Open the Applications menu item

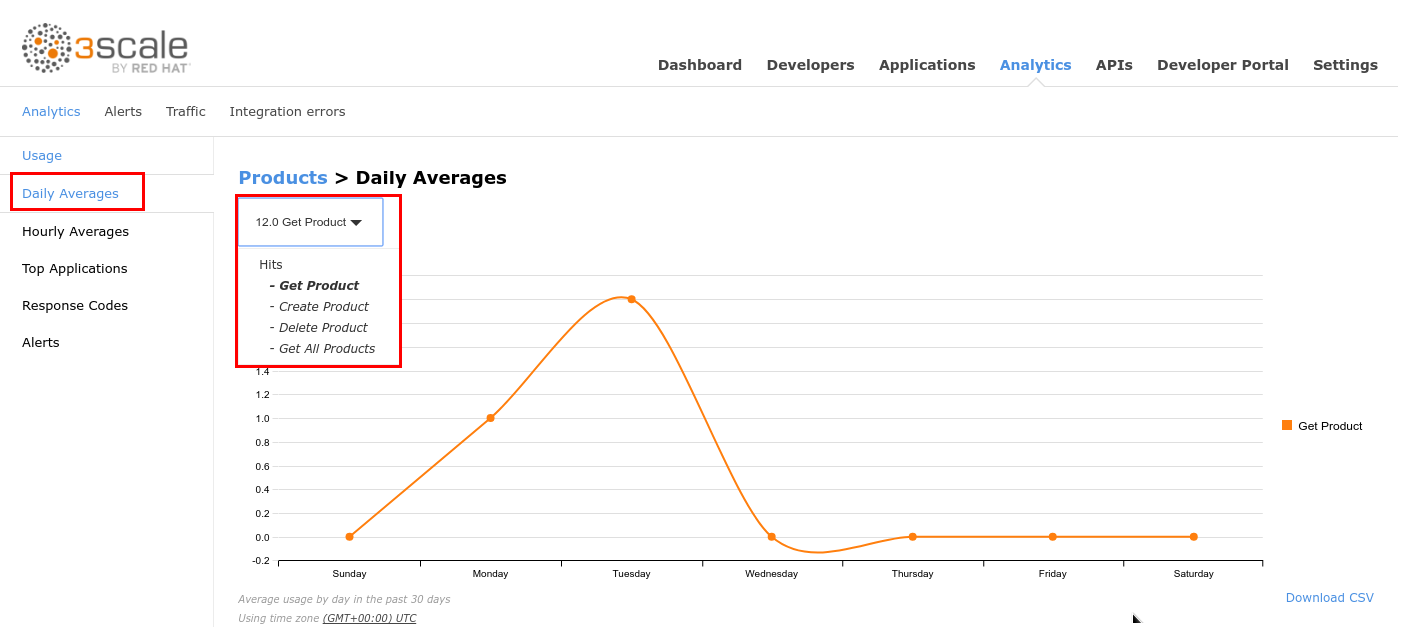[926, 65]
